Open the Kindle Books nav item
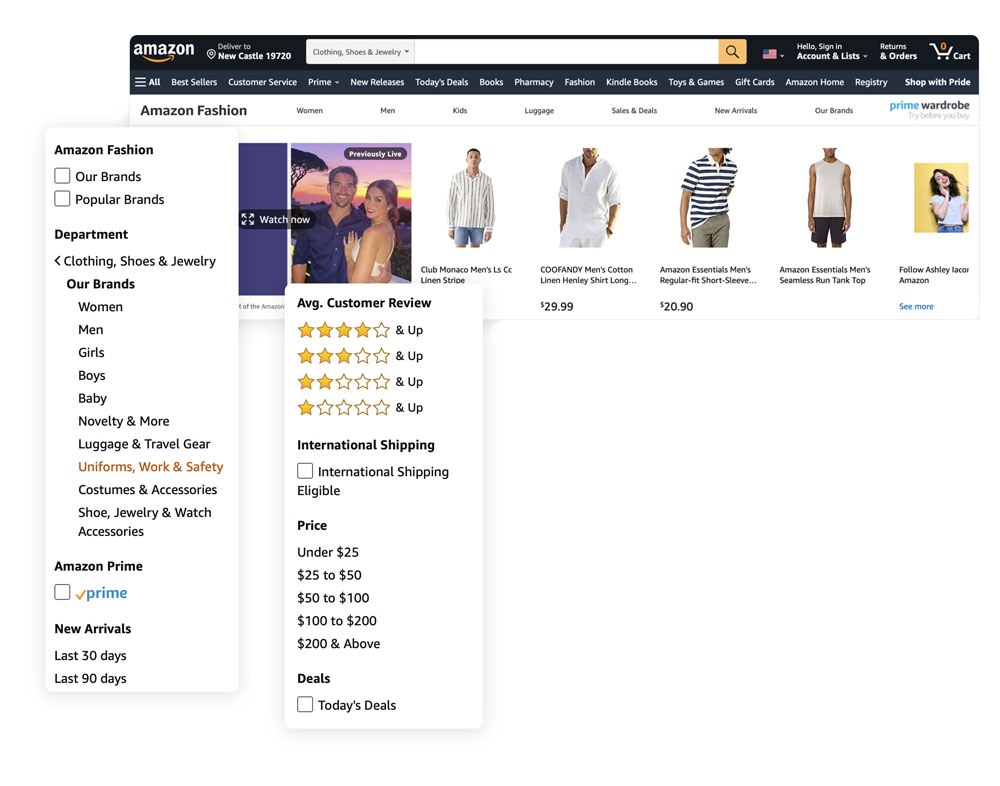Viewport: 1000px width, 786px height. point(631,82)
